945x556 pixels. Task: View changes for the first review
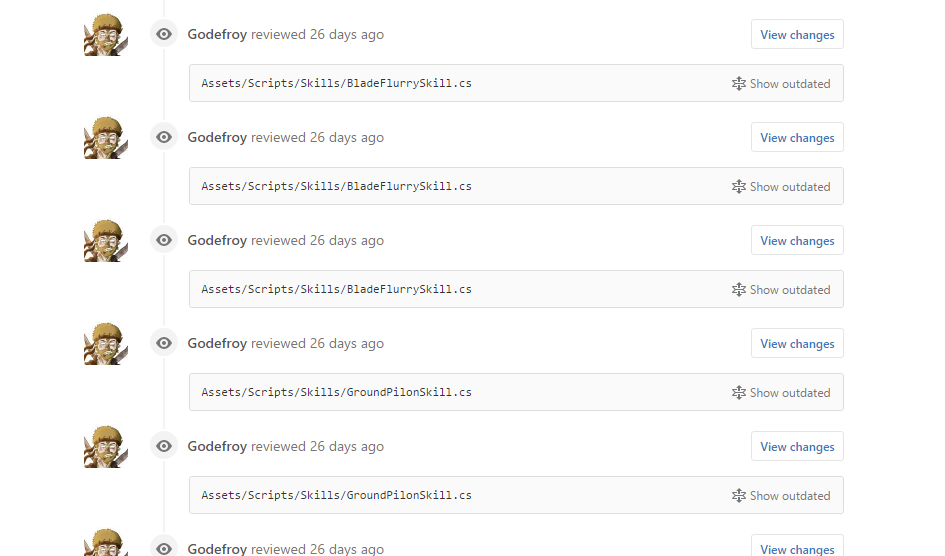pos(797,34)
